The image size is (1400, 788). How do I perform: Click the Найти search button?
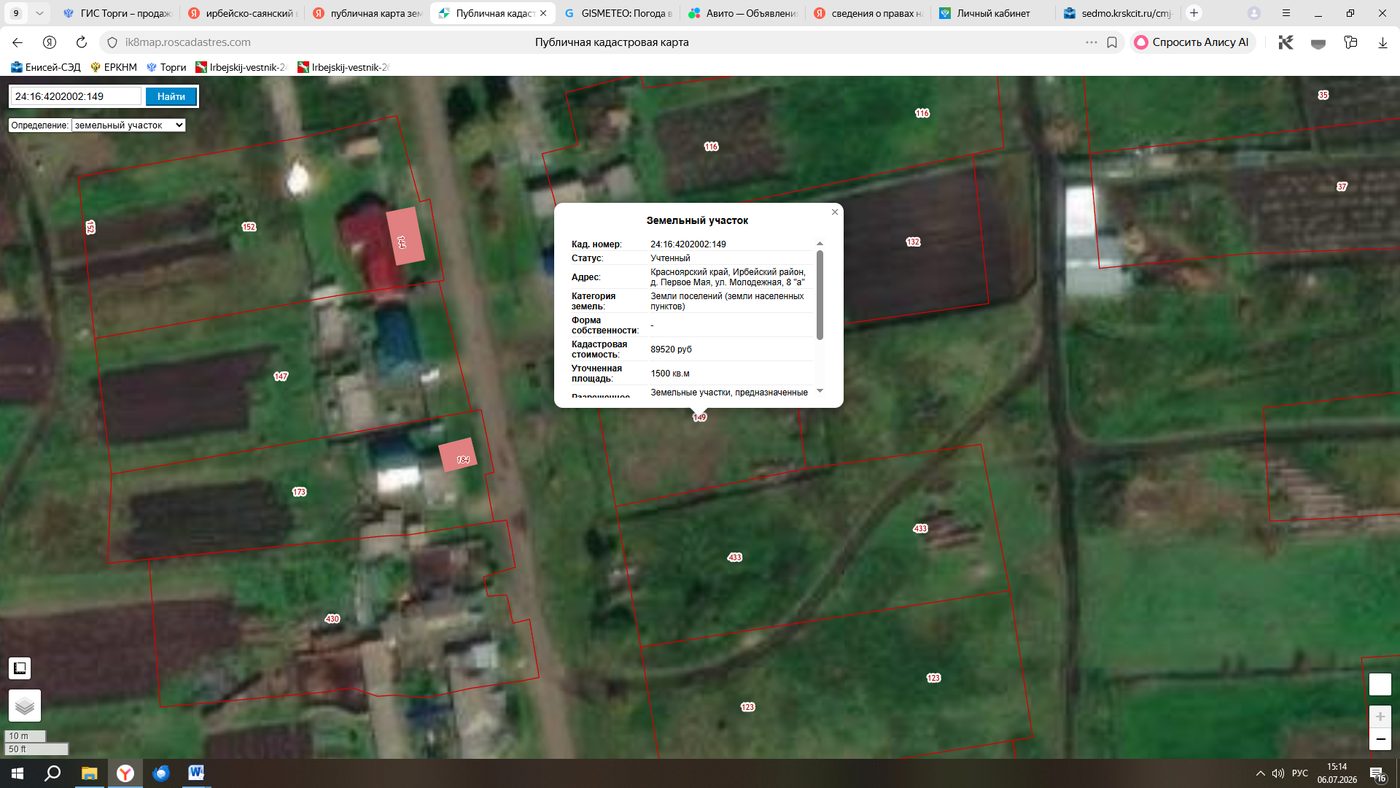[x=171, y=97]
